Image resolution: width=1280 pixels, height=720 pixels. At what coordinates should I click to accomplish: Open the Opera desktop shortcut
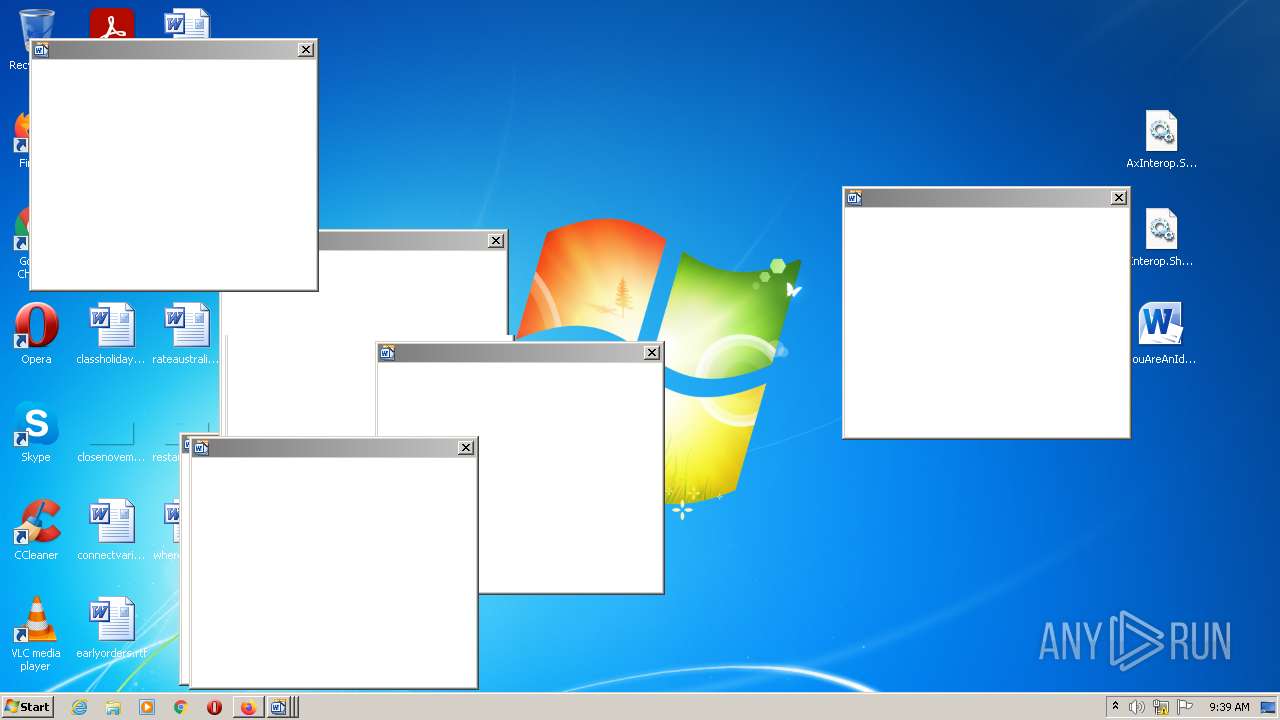pyautogui.click(x=36, y=333)
